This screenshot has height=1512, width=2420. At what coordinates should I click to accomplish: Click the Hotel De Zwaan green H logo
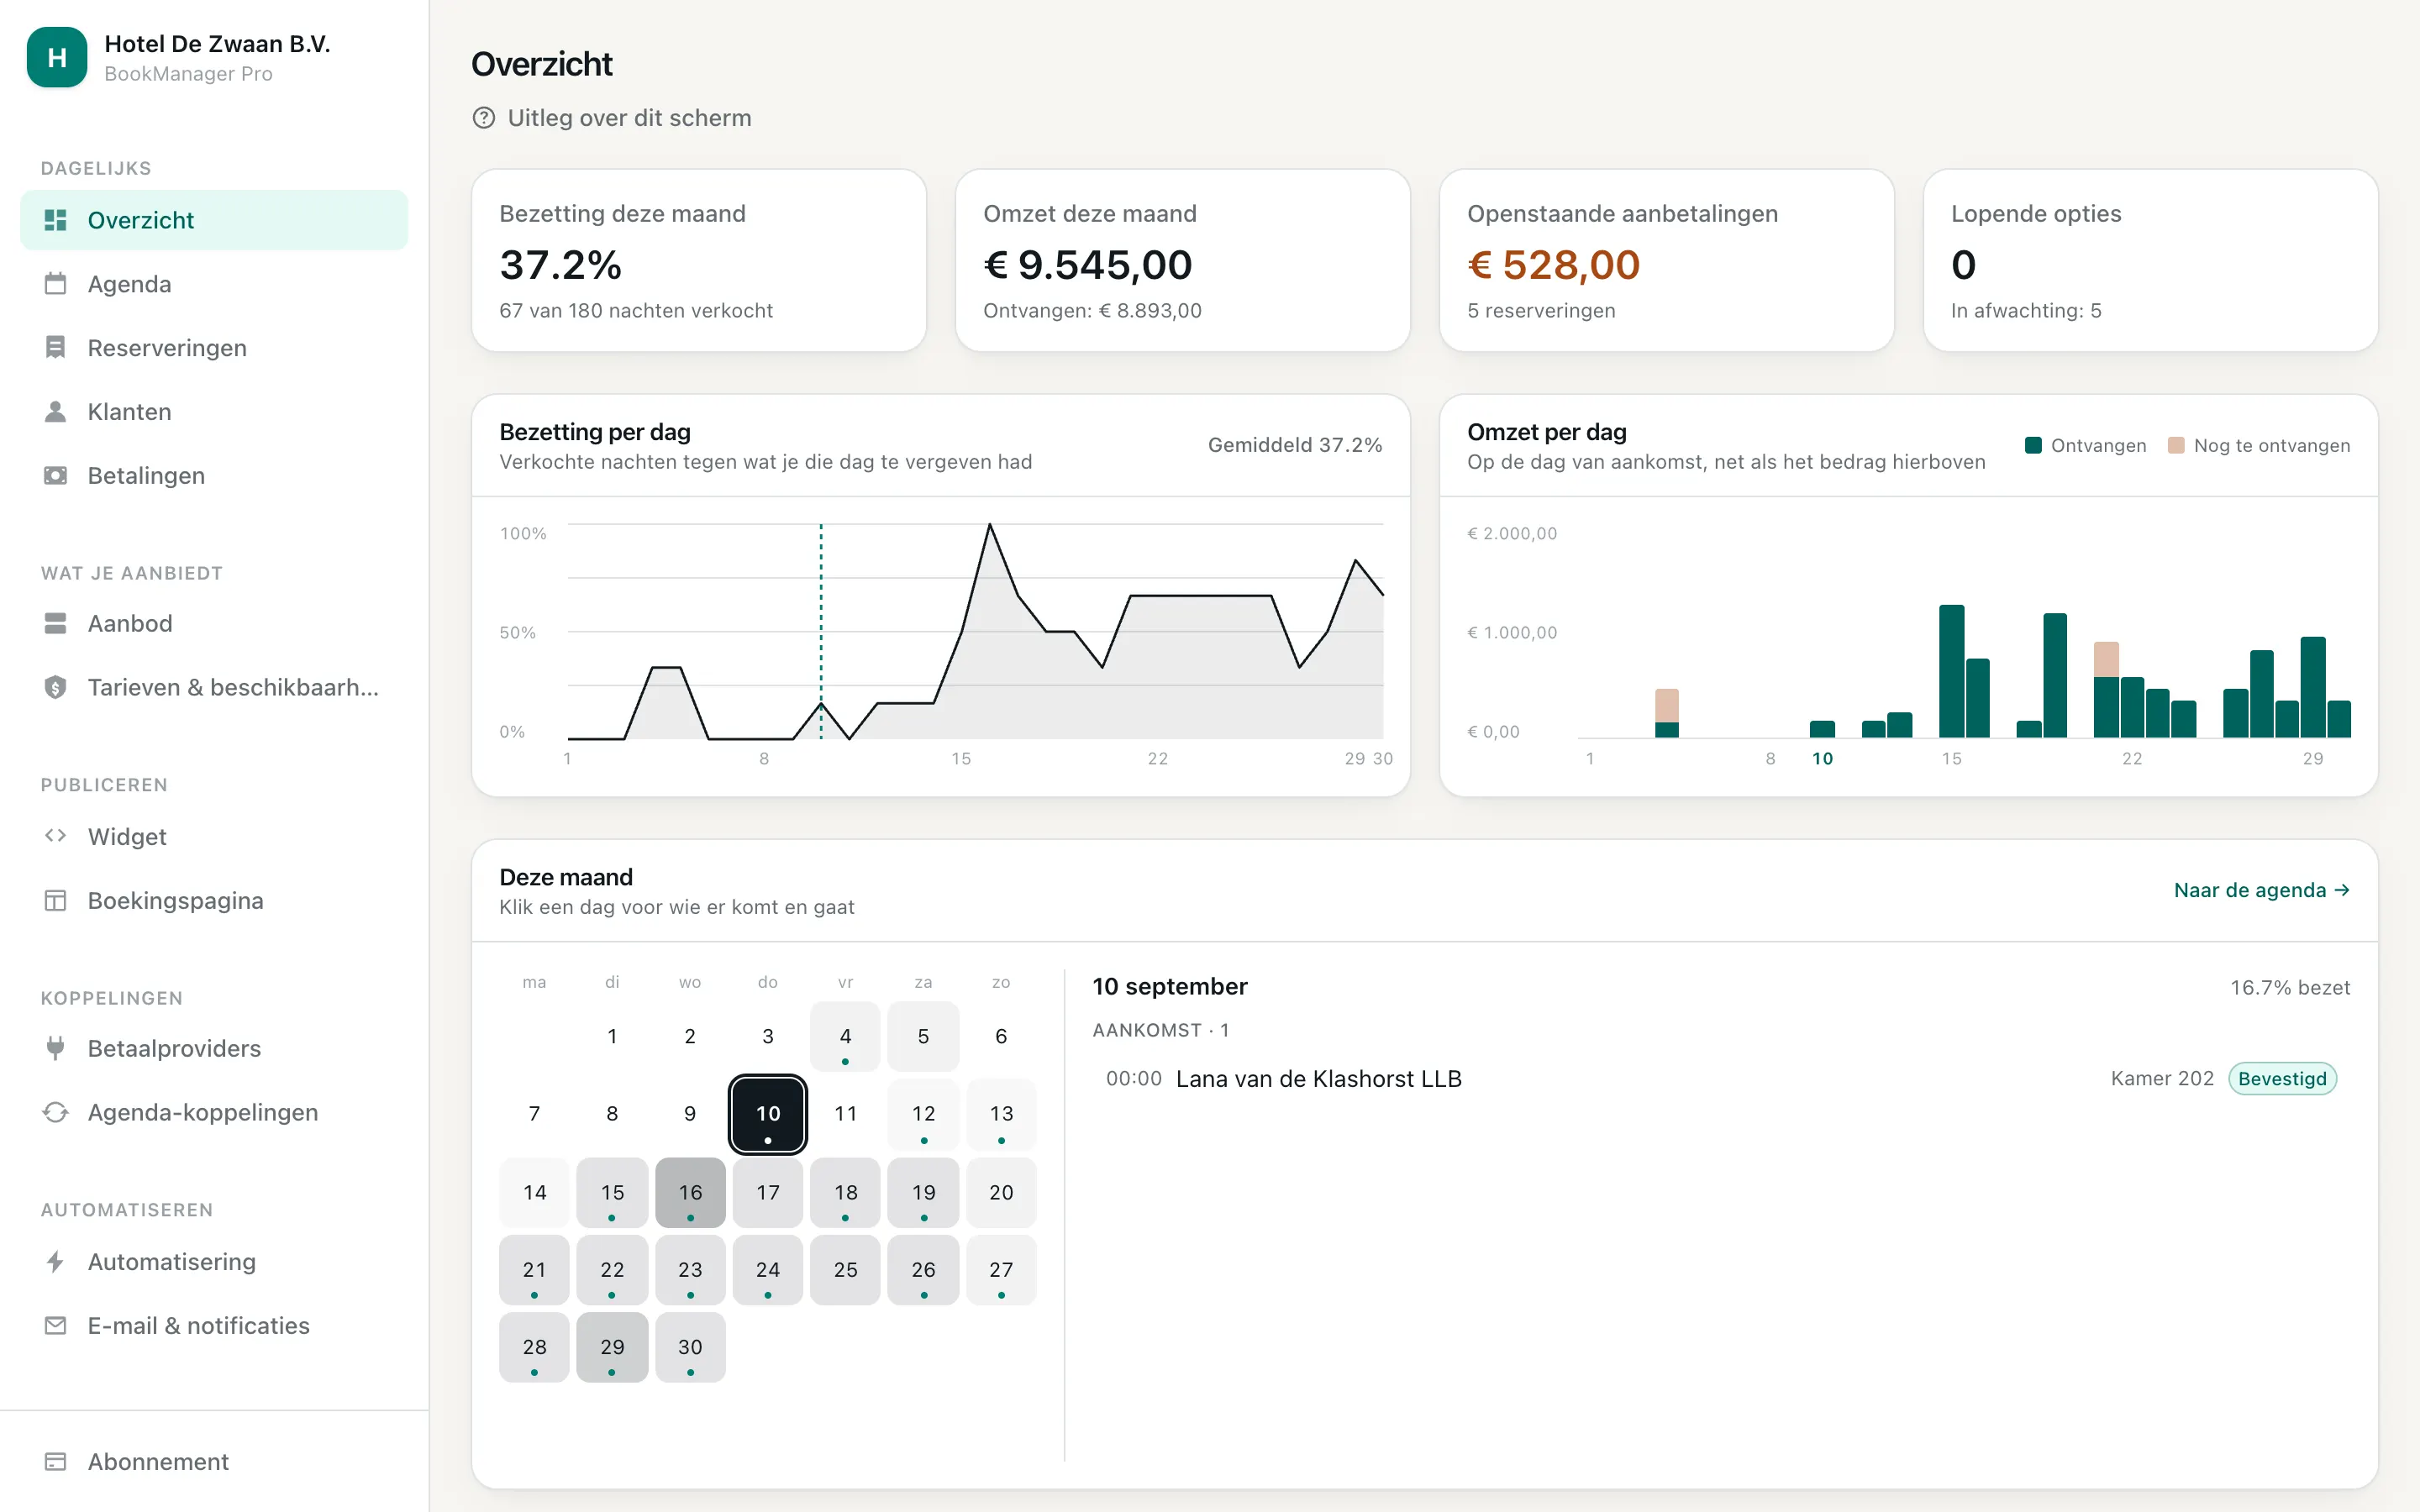[x=57, y=57]
